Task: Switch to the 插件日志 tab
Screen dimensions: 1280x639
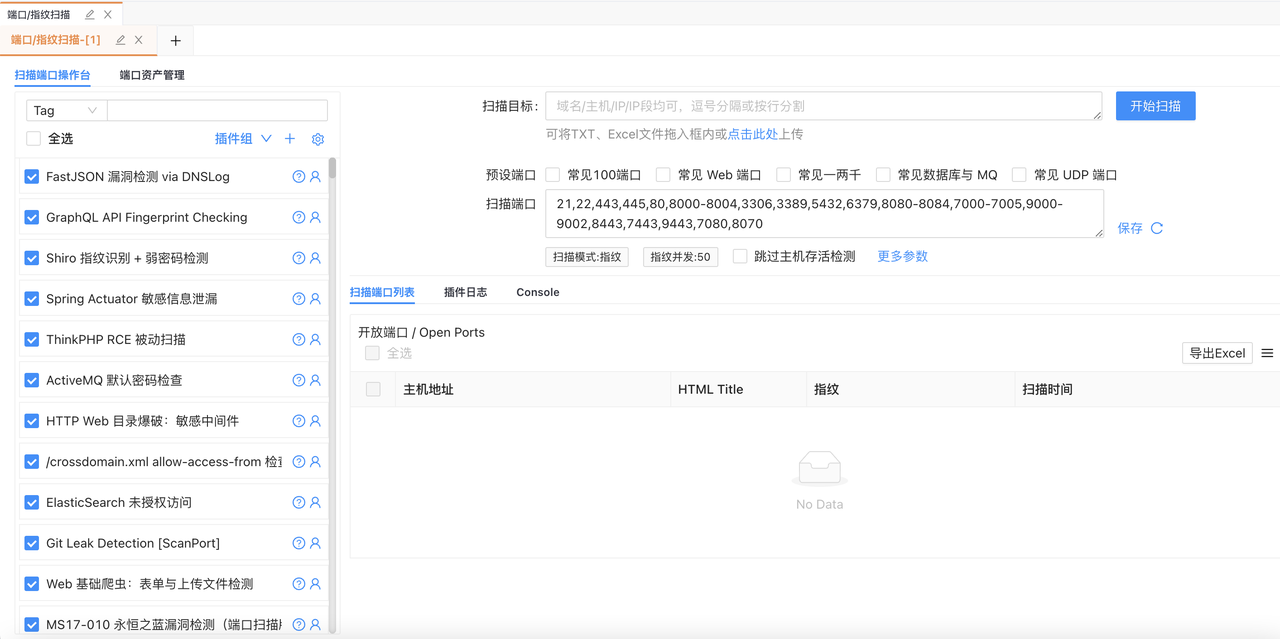Action: (465, 292)
